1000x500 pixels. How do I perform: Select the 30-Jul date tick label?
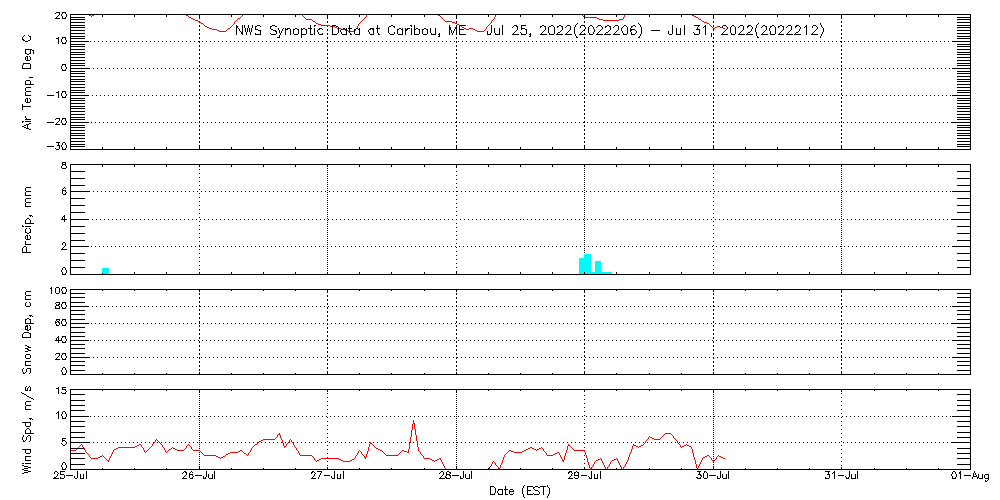click(x=713, y=477)
